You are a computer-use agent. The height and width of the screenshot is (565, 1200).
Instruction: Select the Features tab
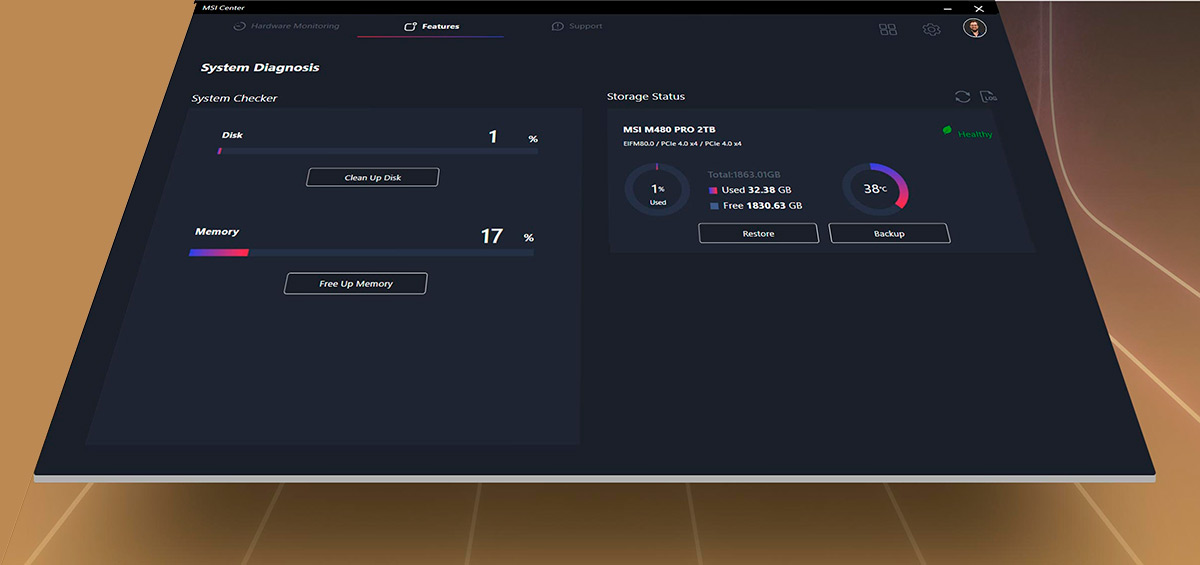[432, 26]
